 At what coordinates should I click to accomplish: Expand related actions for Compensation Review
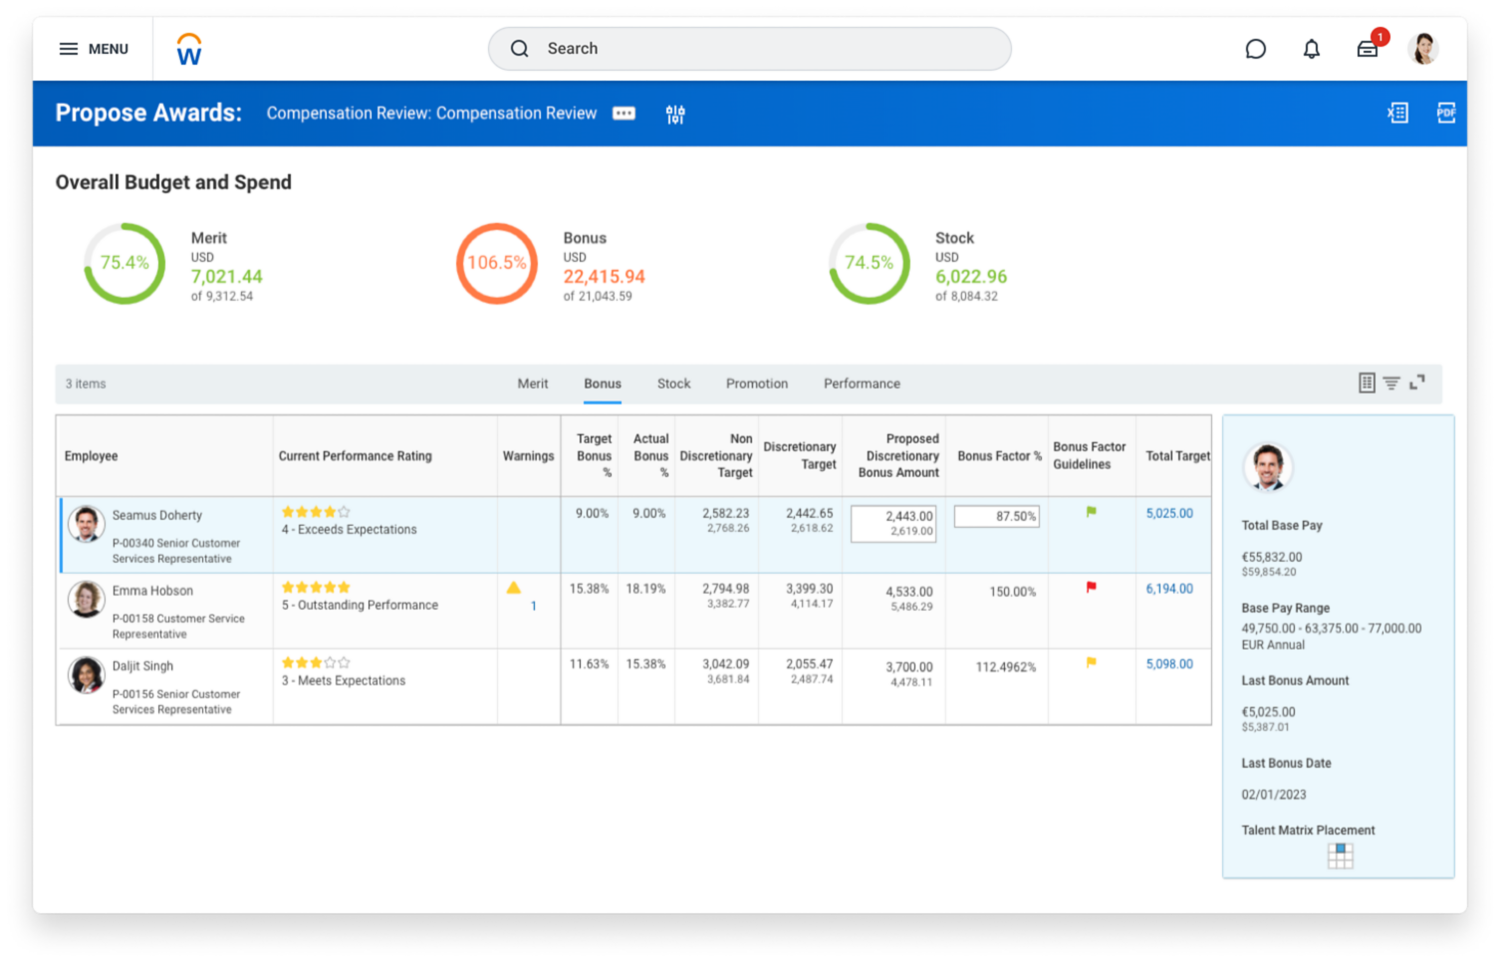coord(624,113)
